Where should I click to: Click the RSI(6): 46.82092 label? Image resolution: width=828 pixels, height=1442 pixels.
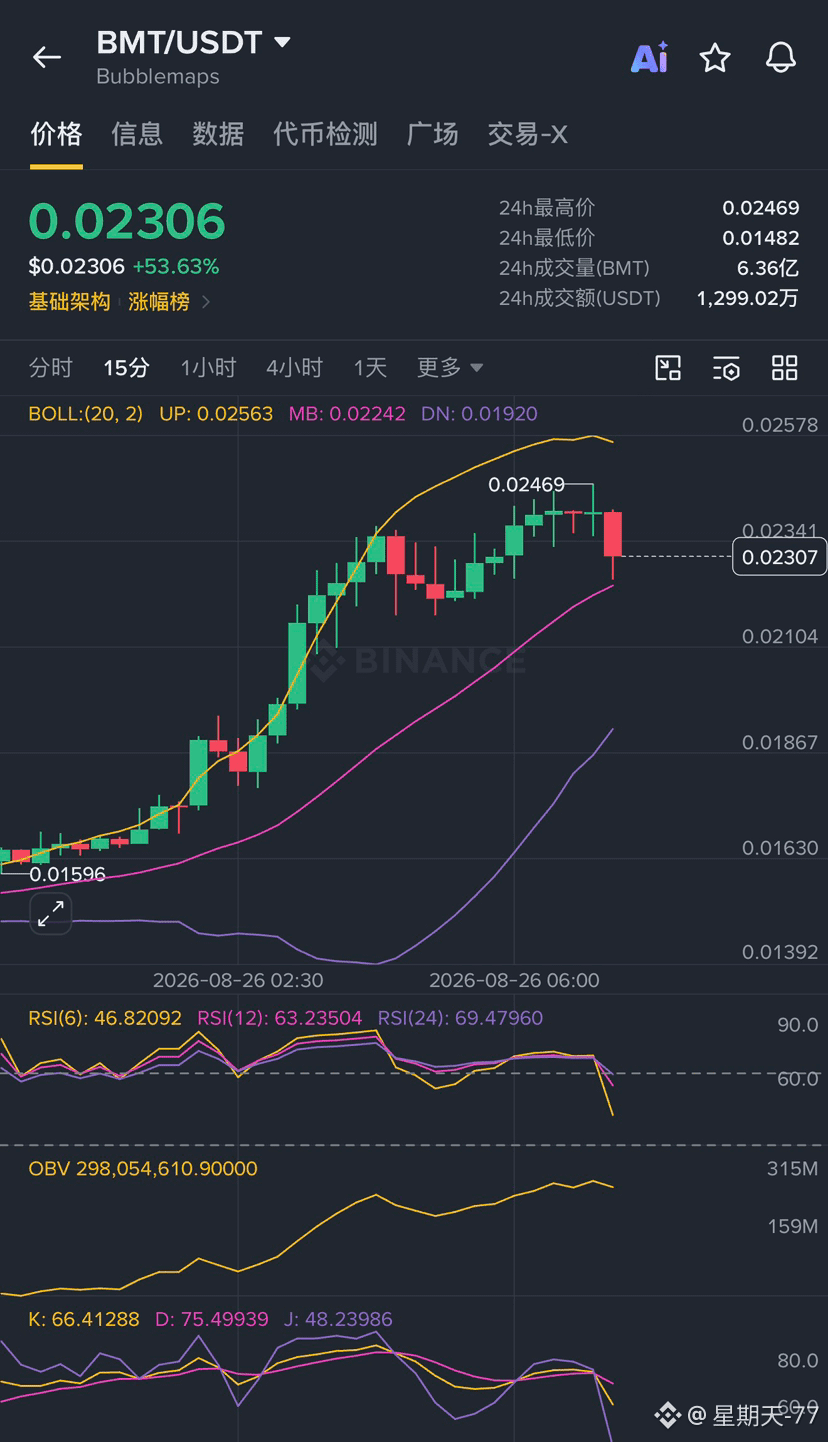tap(105, 1018)
